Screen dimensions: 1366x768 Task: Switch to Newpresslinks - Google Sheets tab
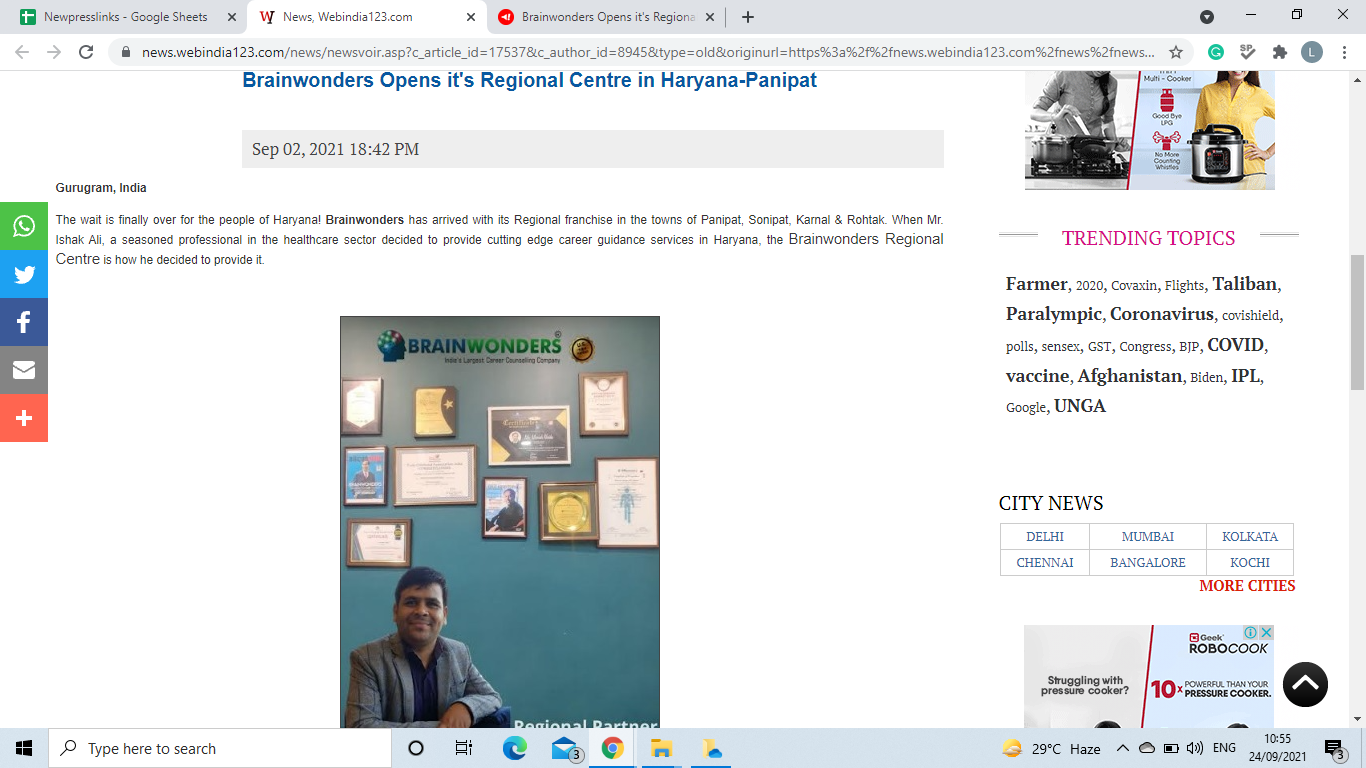tap(127, 17)
